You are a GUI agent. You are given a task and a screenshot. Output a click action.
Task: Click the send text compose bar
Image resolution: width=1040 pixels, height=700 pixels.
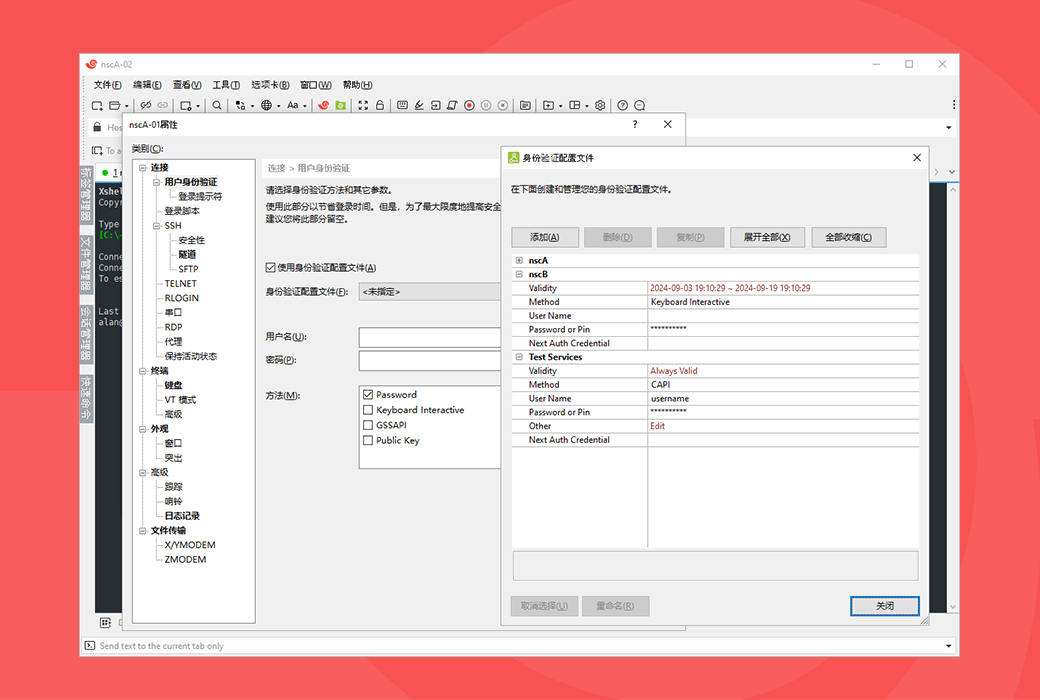pos(521,646)
